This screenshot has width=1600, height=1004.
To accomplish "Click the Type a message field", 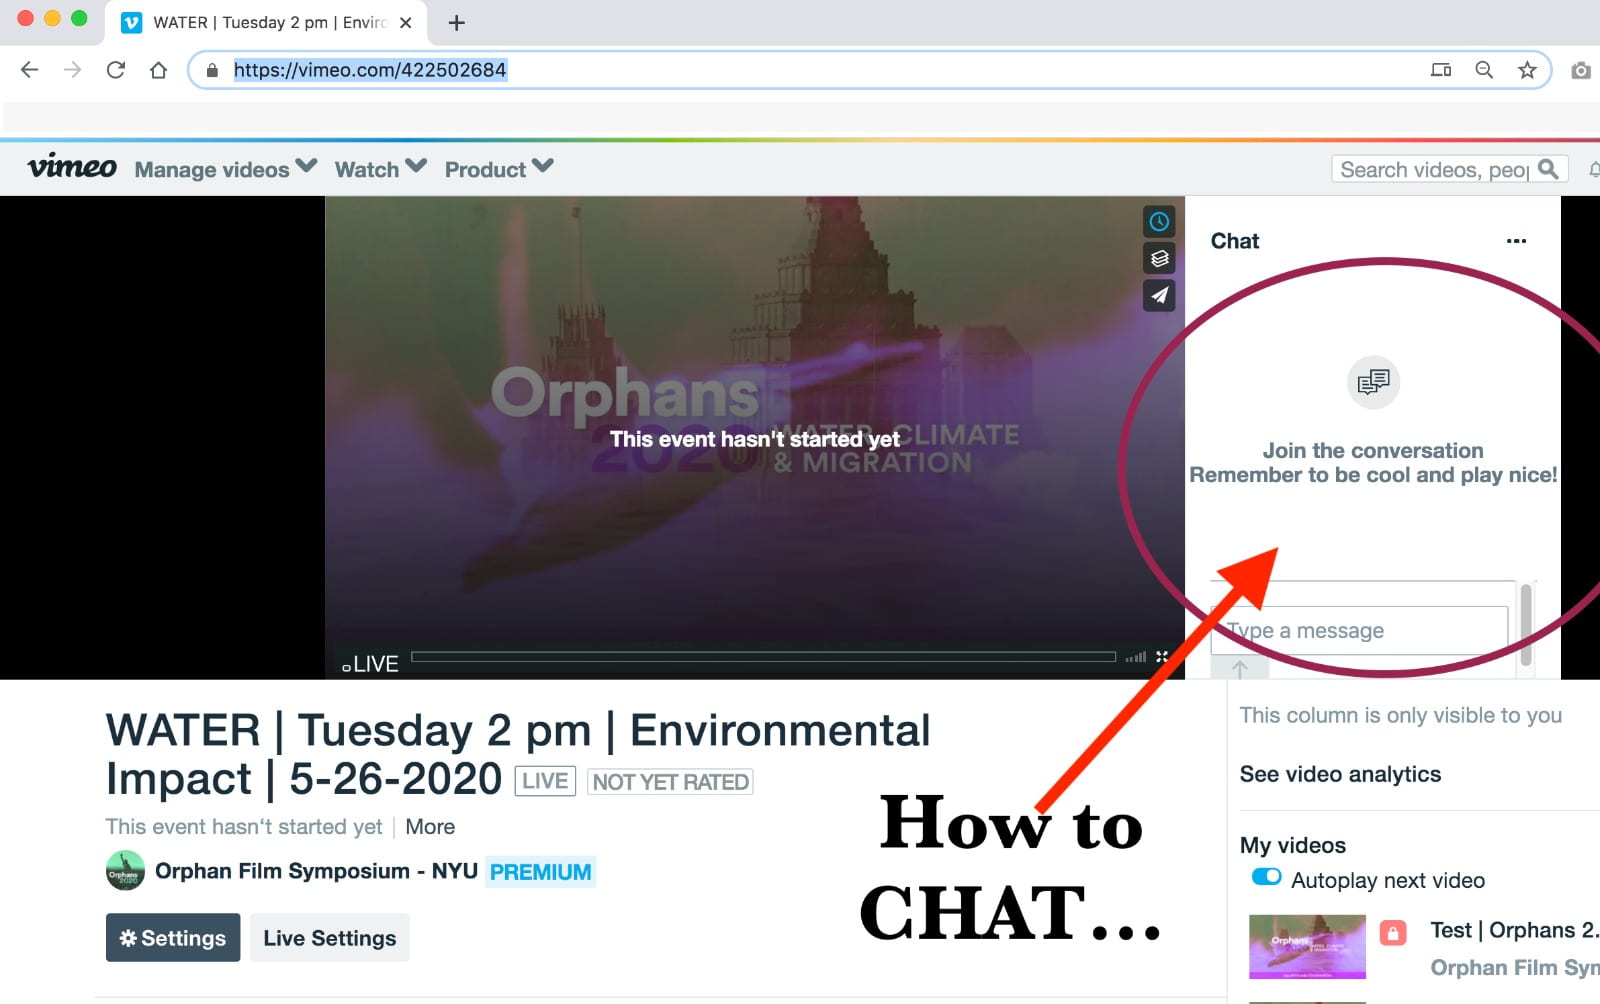I will coord(1360,631).
